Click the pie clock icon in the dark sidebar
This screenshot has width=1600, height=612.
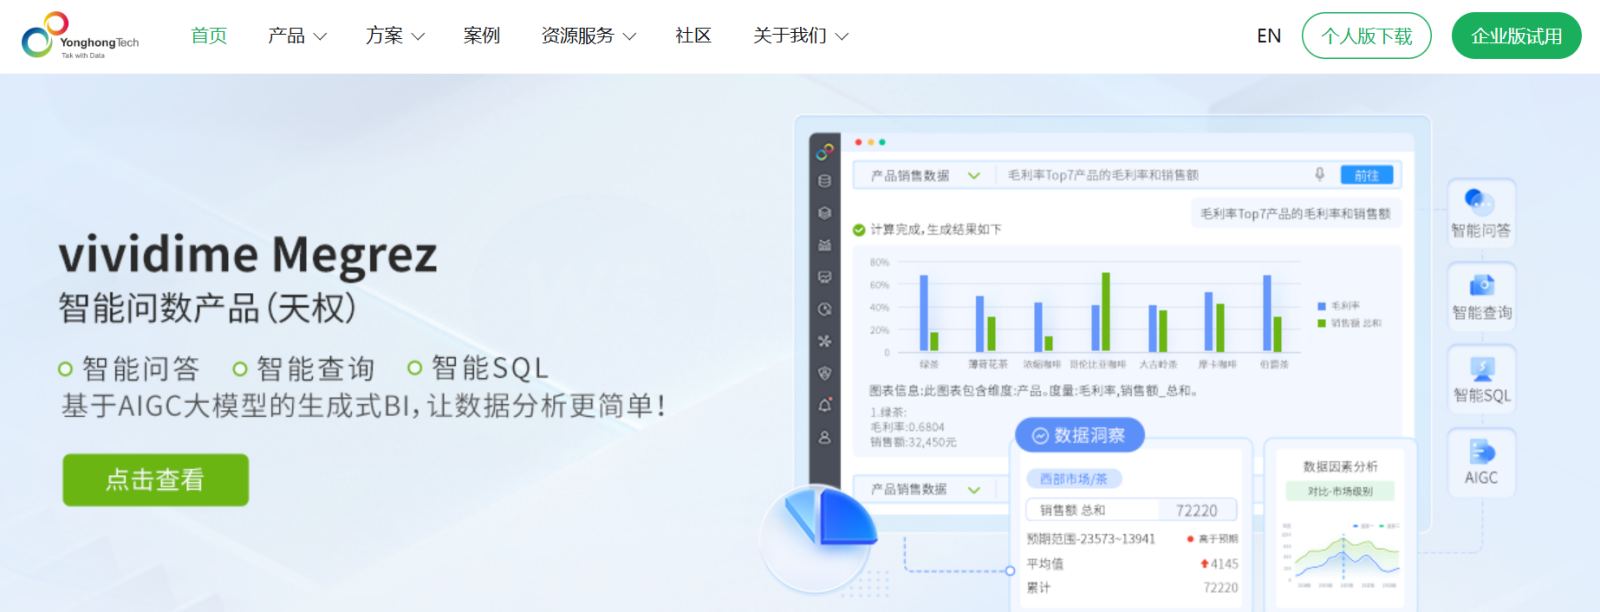pyautogui.click(x=825, y=309)
